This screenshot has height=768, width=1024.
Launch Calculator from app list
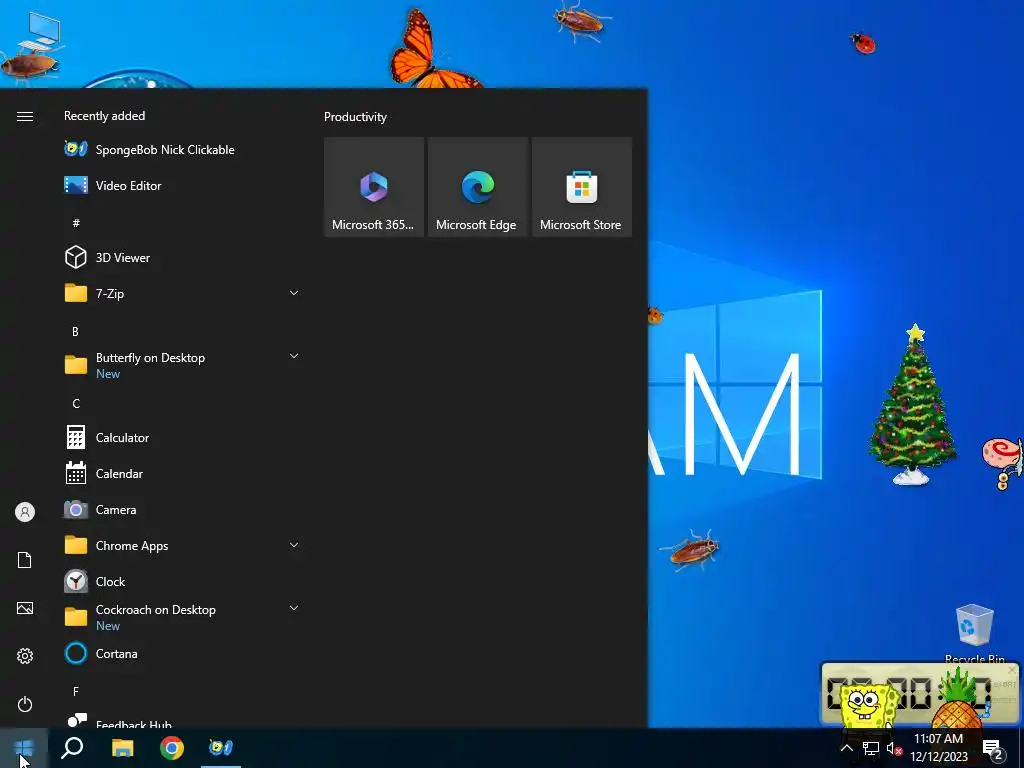182,438
